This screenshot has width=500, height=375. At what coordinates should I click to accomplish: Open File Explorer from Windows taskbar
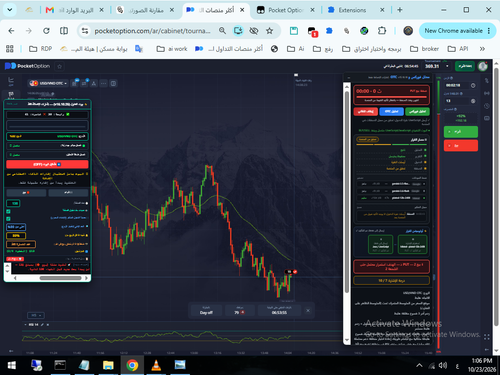[x=108, y=365]
